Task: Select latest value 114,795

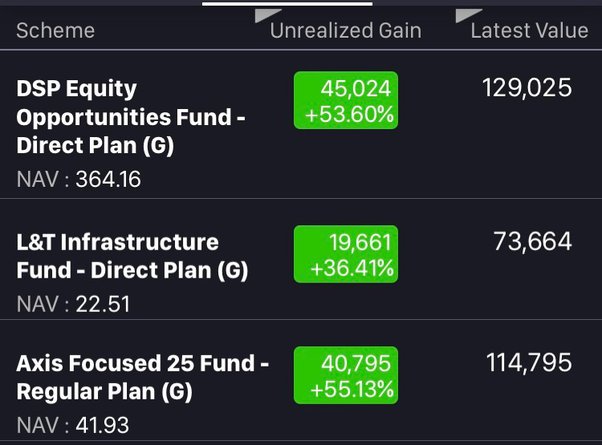Action: pyautogui.click(x=529, y=363)
